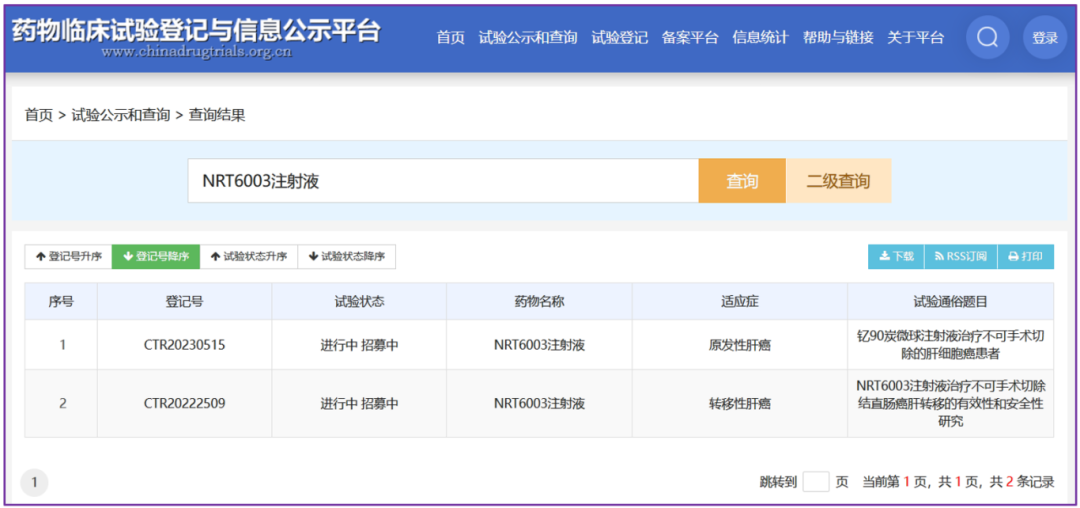
Task: Click the RSS订阅 button
Action: point(961,257)
